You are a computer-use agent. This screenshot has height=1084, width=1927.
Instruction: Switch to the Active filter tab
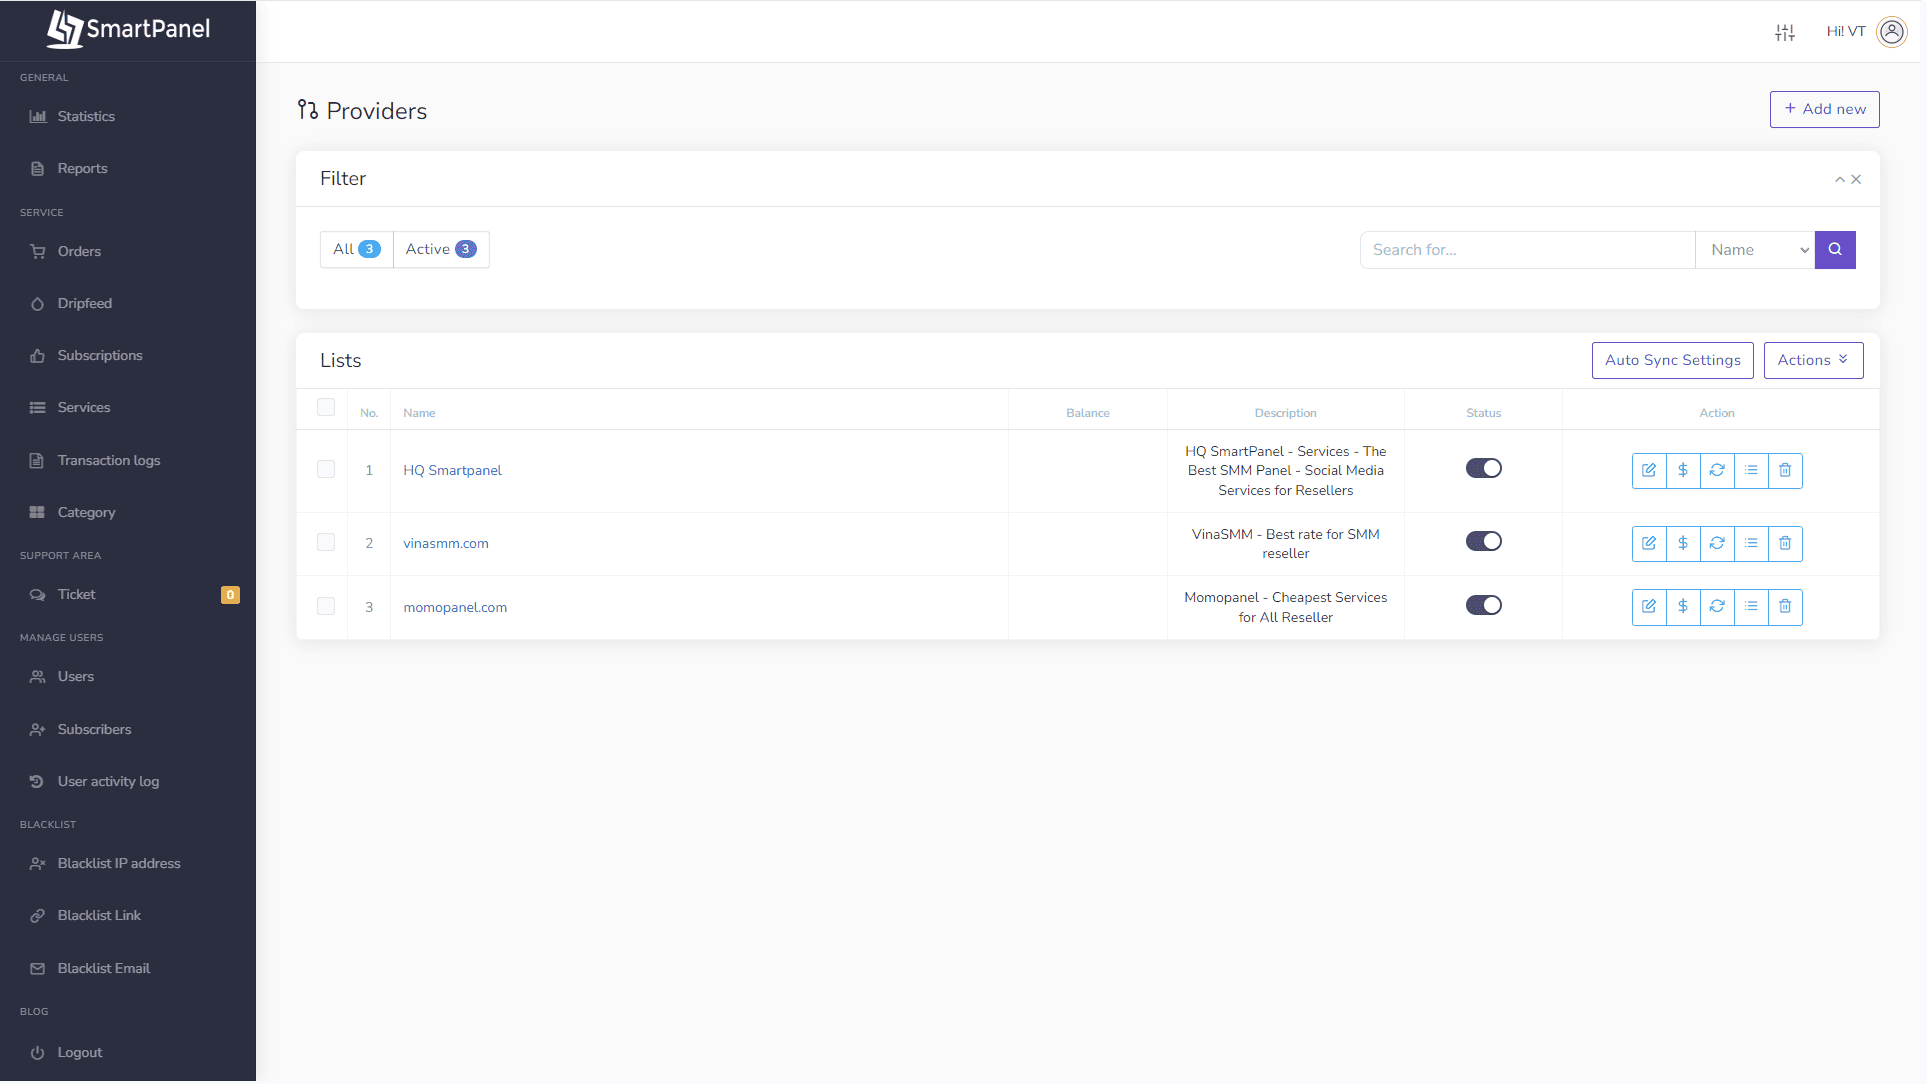440,249
